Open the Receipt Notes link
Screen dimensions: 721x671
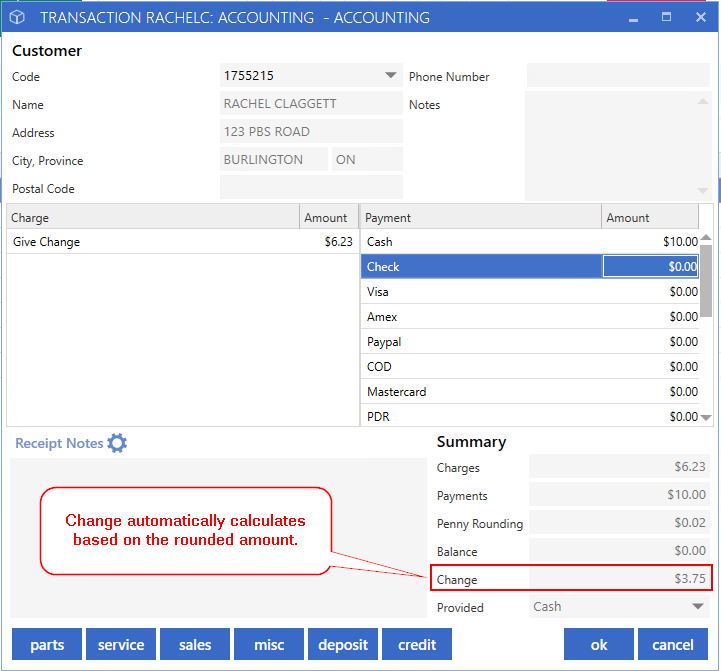point(59,443)
